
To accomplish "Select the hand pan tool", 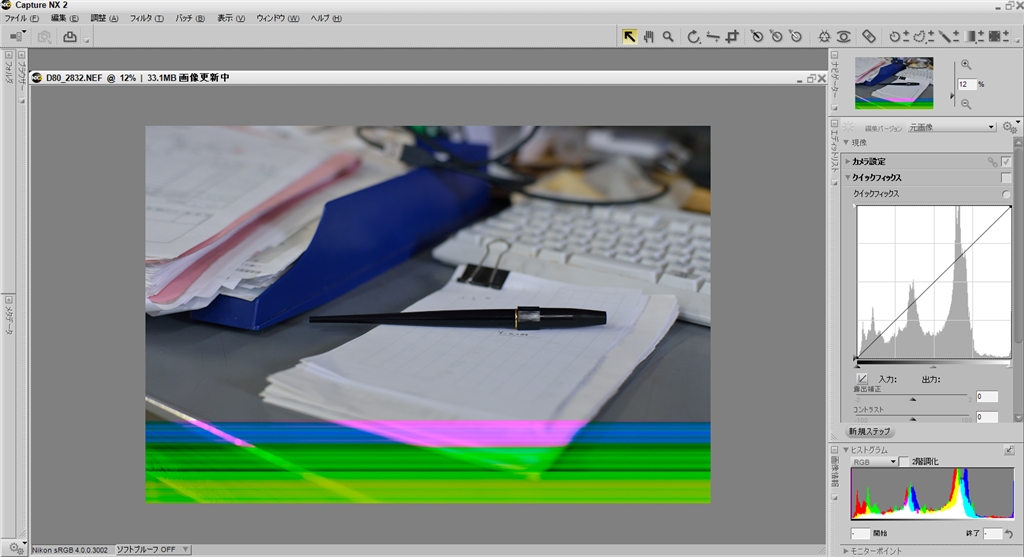I will (648, 37).
